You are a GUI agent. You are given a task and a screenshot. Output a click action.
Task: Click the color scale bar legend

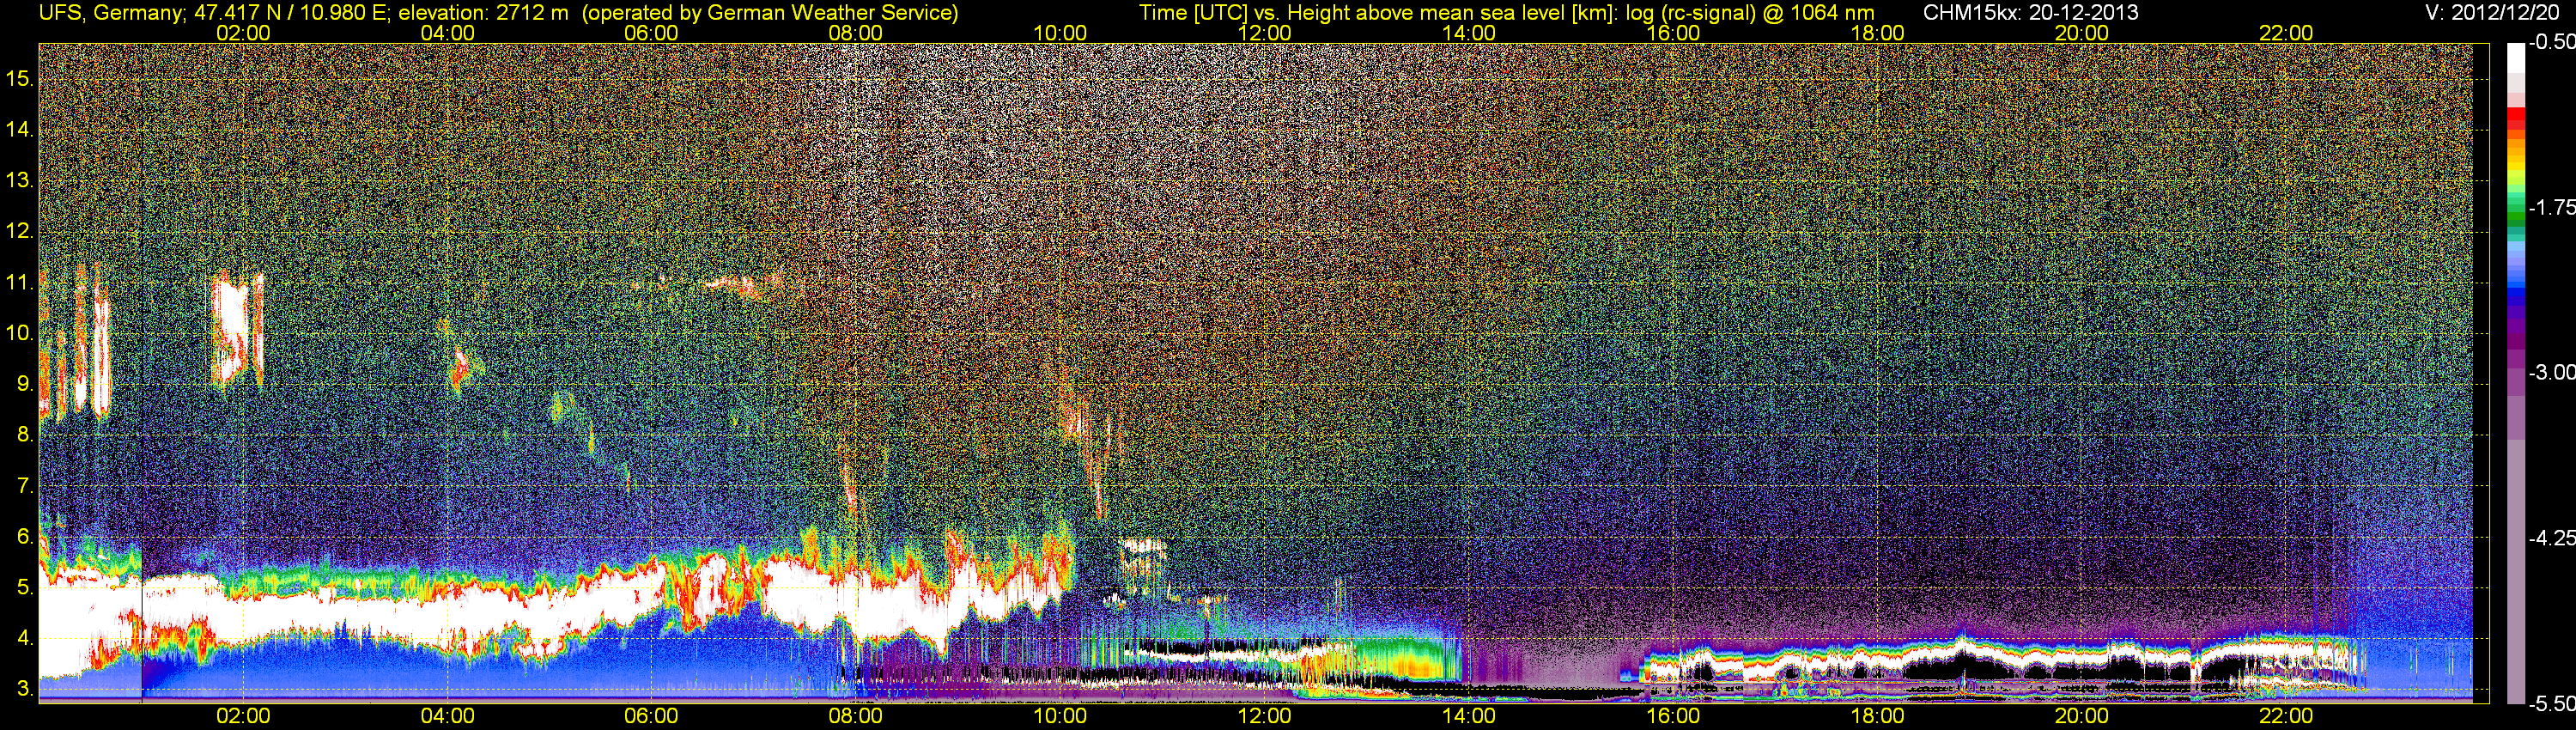click(x=2516, y=373)
